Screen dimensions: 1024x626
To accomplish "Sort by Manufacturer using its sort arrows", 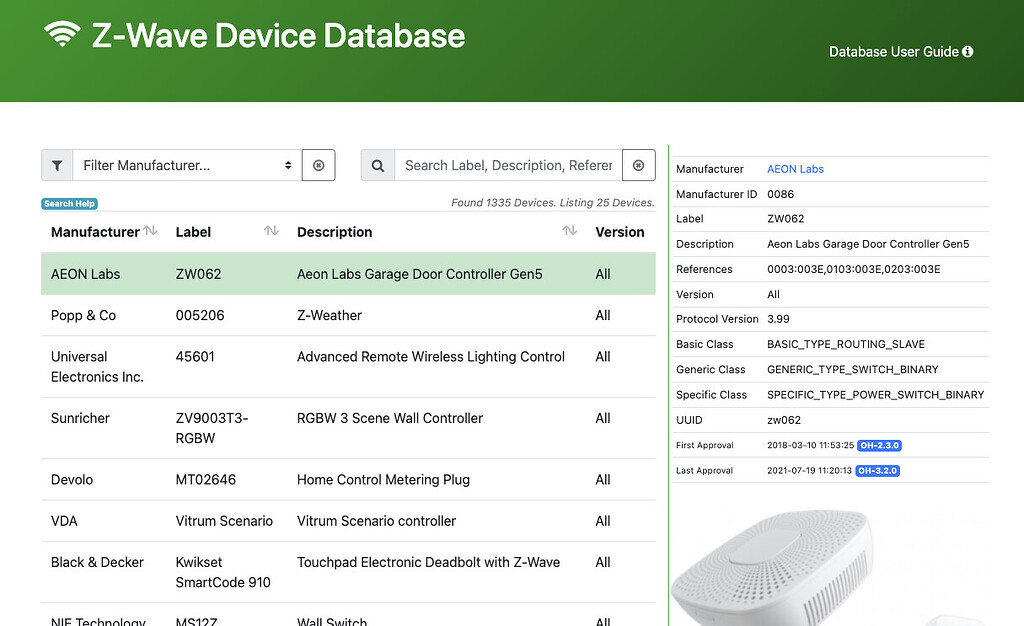I will tap(150, 231).
